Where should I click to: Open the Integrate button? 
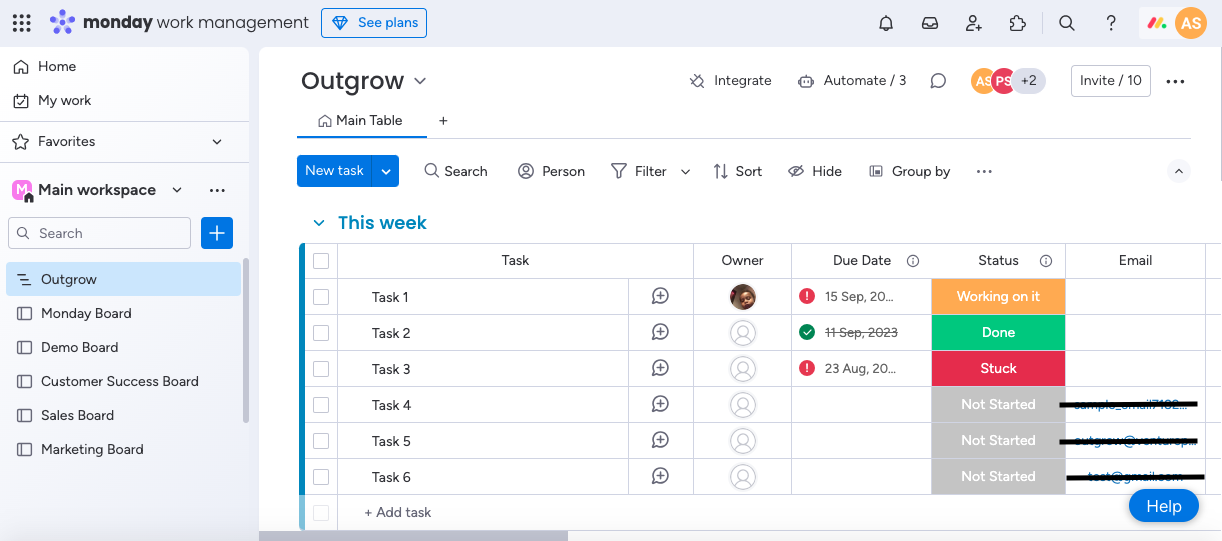tap(731, 81)
